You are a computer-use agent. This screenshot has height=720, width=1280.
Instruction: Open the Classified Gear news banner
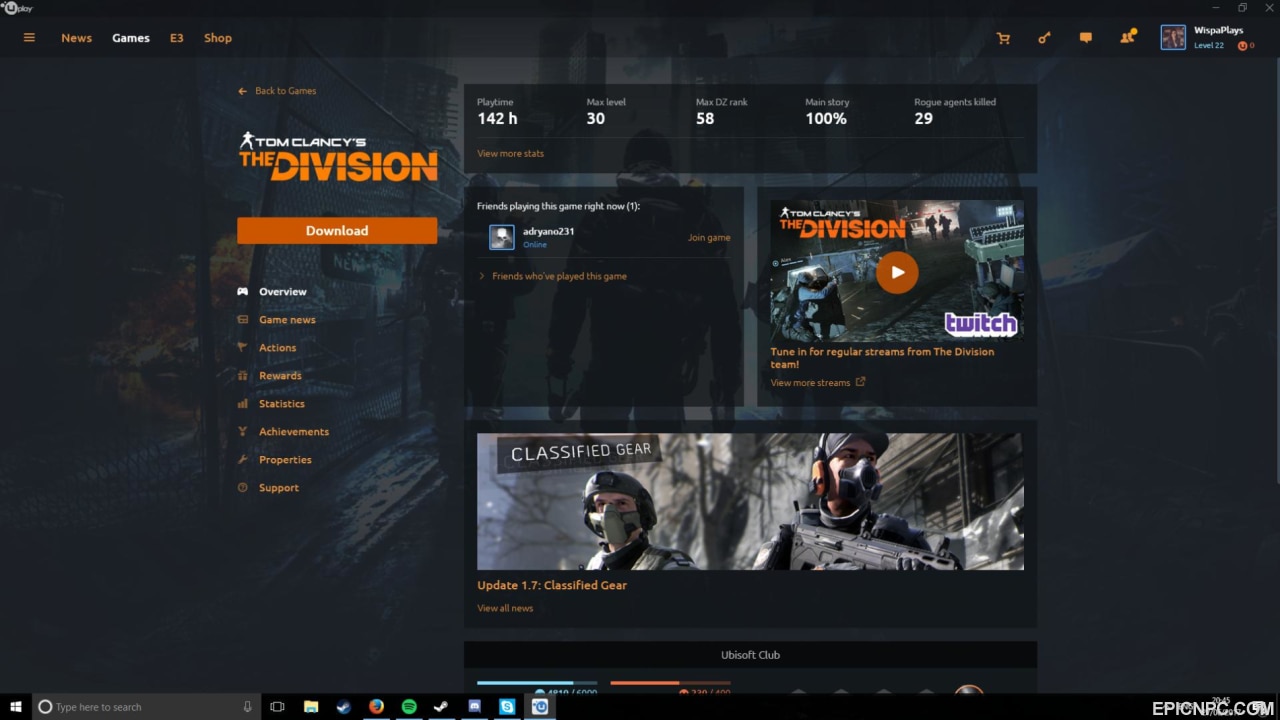(x=750, y=501)
